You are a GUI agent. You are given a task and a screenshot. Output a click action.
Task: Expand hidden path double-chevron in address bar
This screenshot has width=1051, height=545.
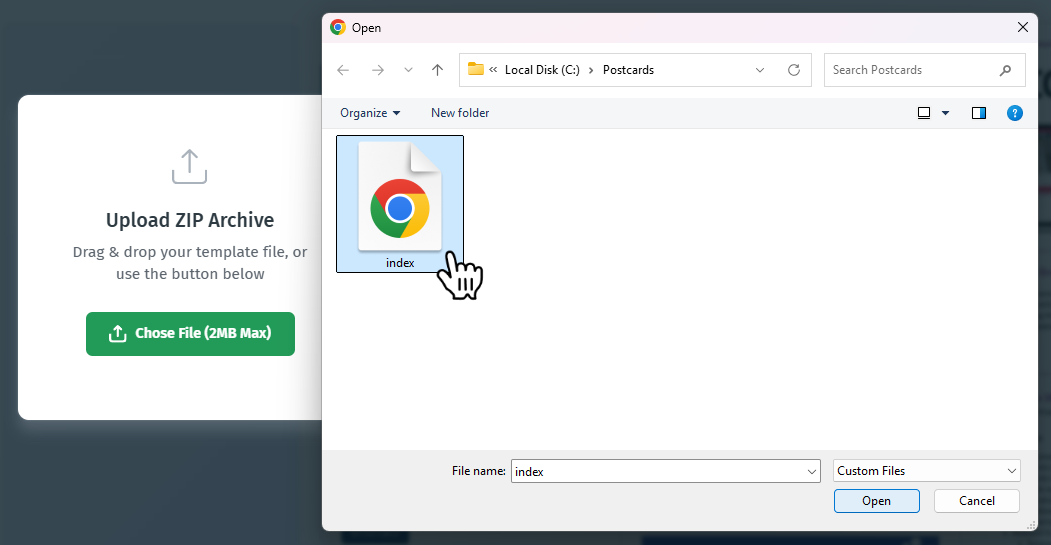[x=493, y=69]
